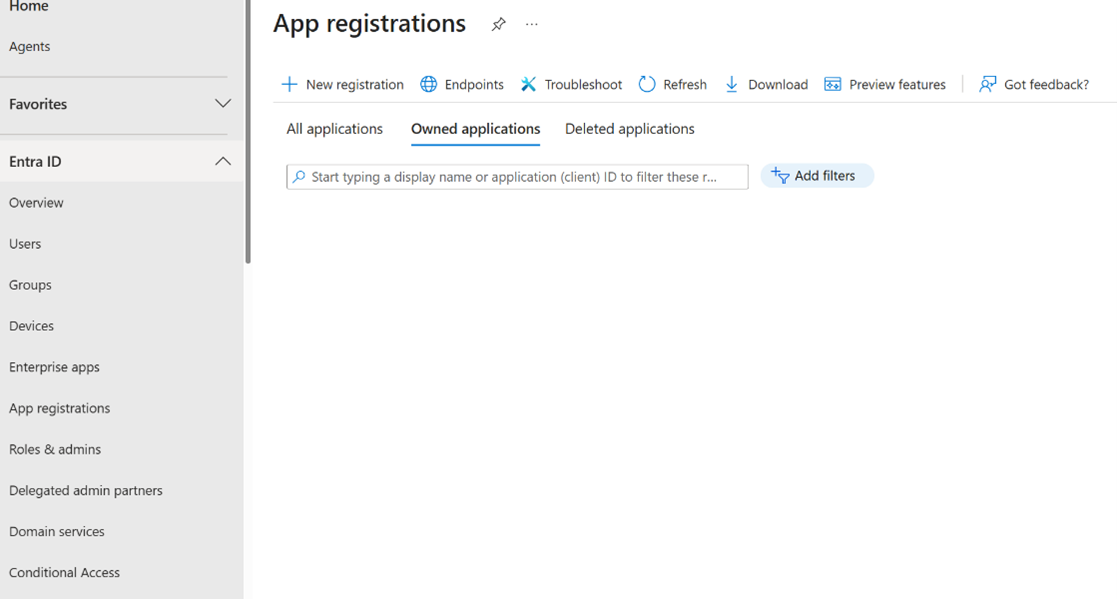Go to Conditional Access in sidebar
The width and height of the screenshot is (1117, 599).
pos(64,573)
